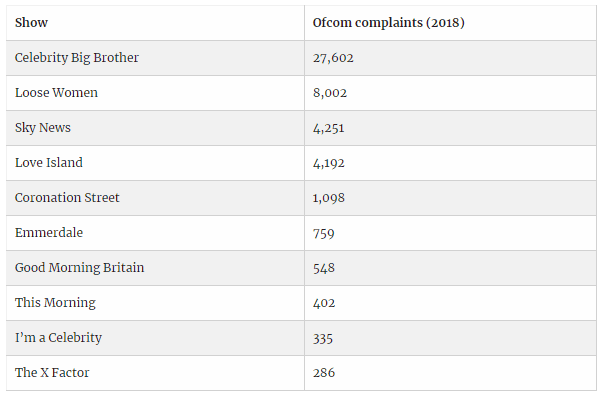Select the Emmerdale row label

click(x=49, y=232)
